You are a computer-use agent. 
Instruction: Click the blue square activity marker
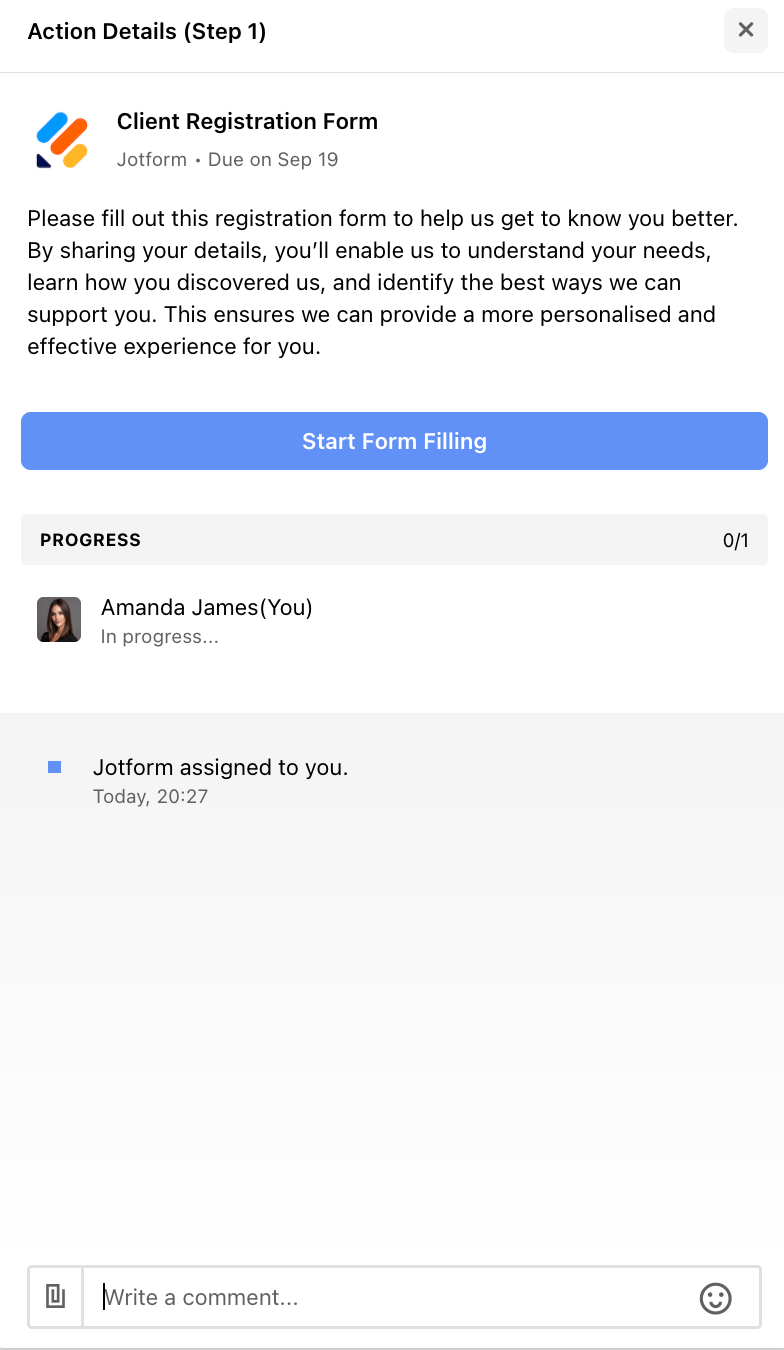click(x=55, y=767)
